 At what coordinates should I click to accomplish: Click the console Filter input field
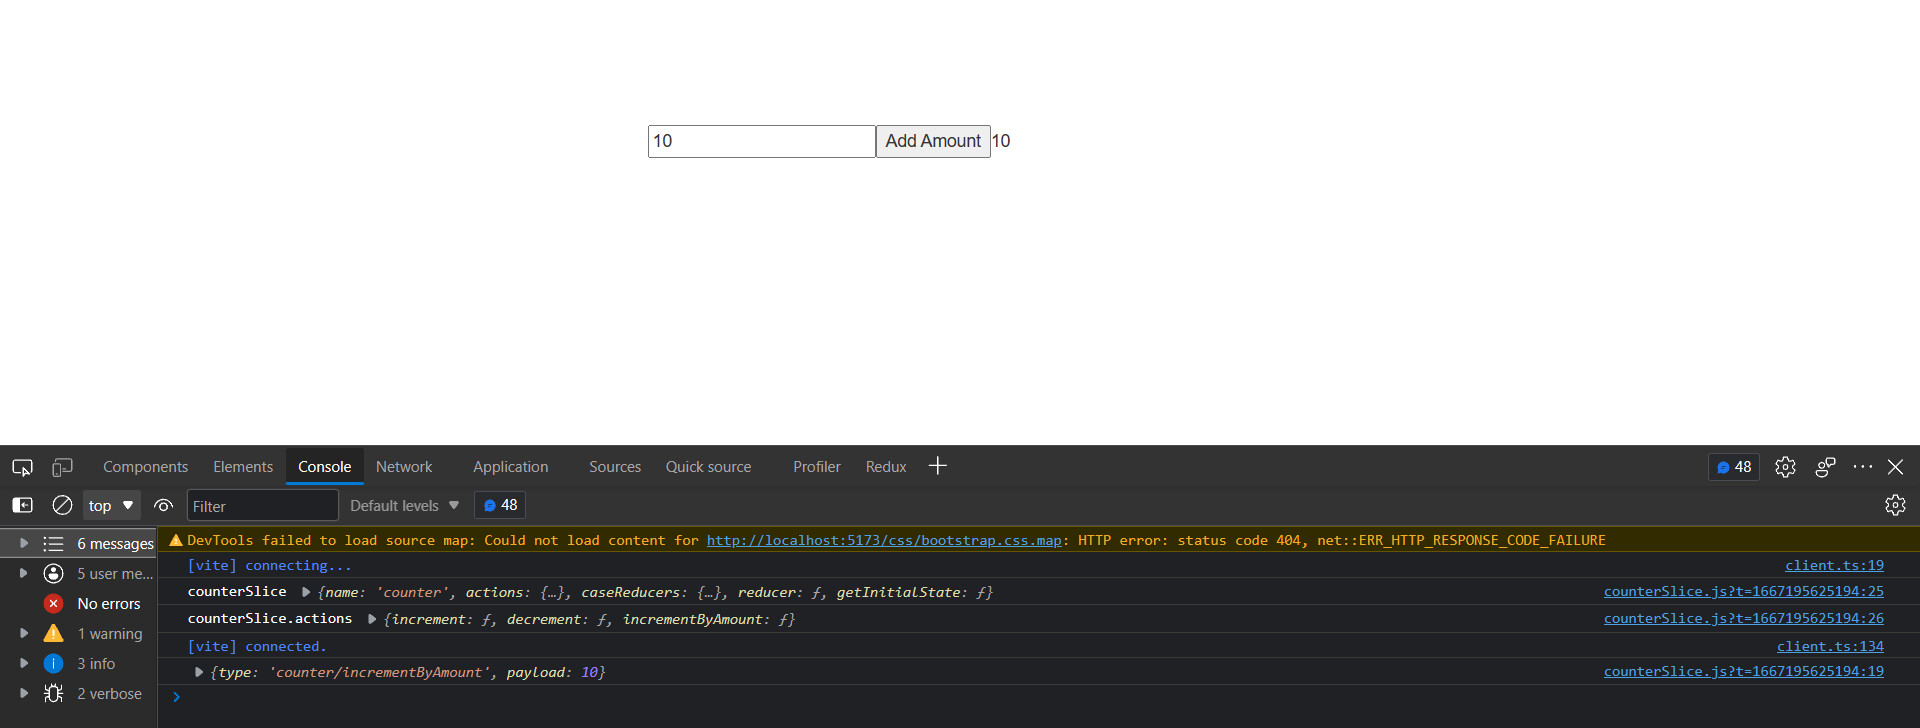[262, 506]
